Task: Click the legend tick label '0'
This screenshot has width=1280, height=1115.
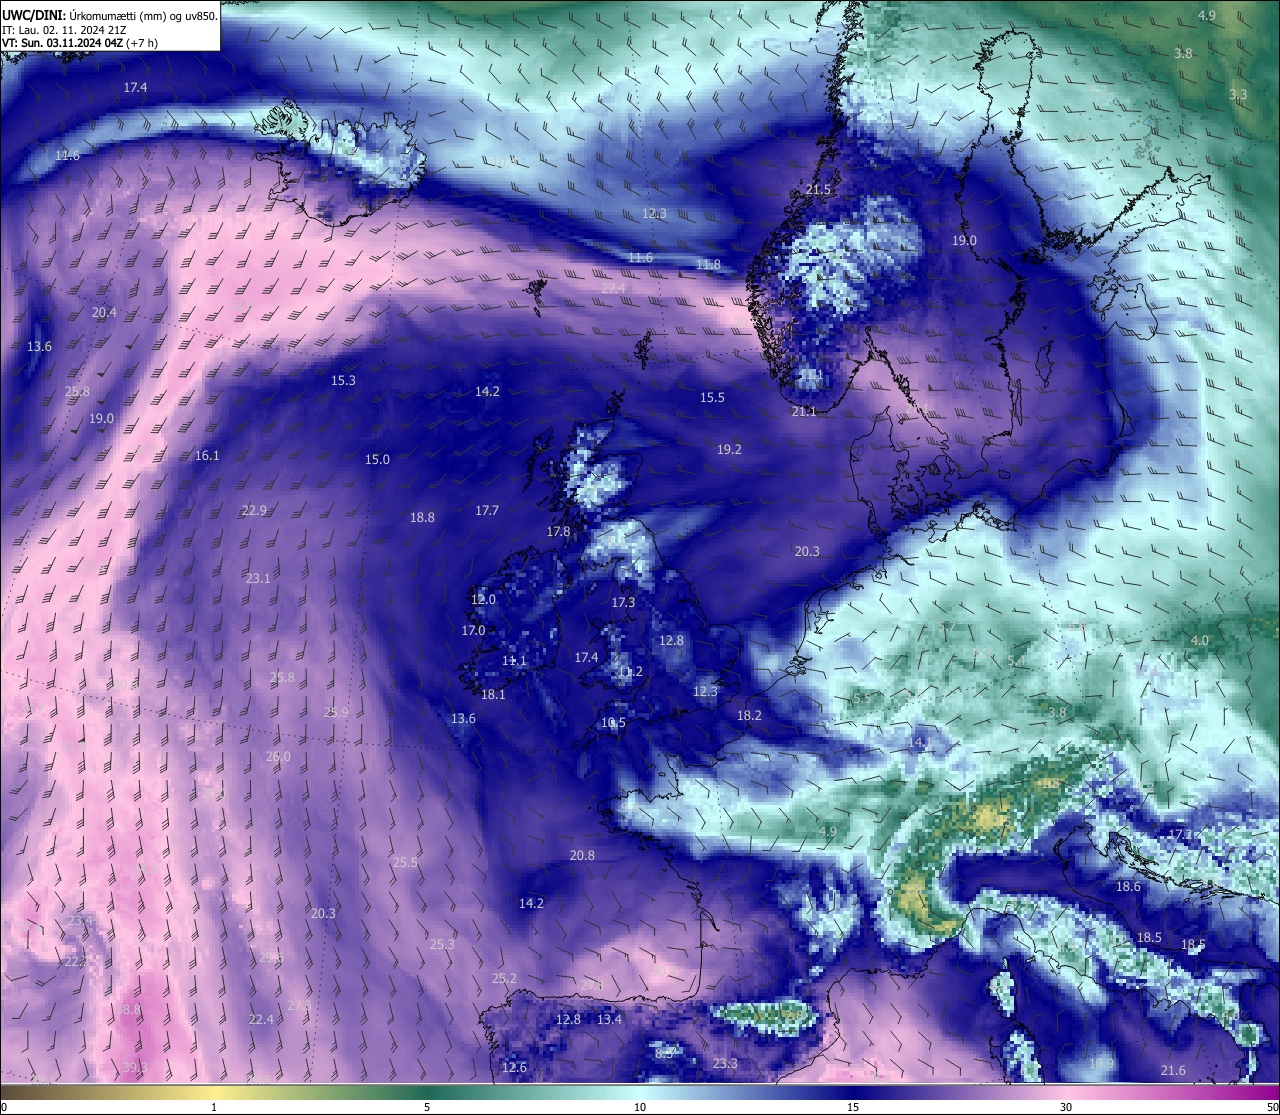Action: click(x=4, y=1107)
